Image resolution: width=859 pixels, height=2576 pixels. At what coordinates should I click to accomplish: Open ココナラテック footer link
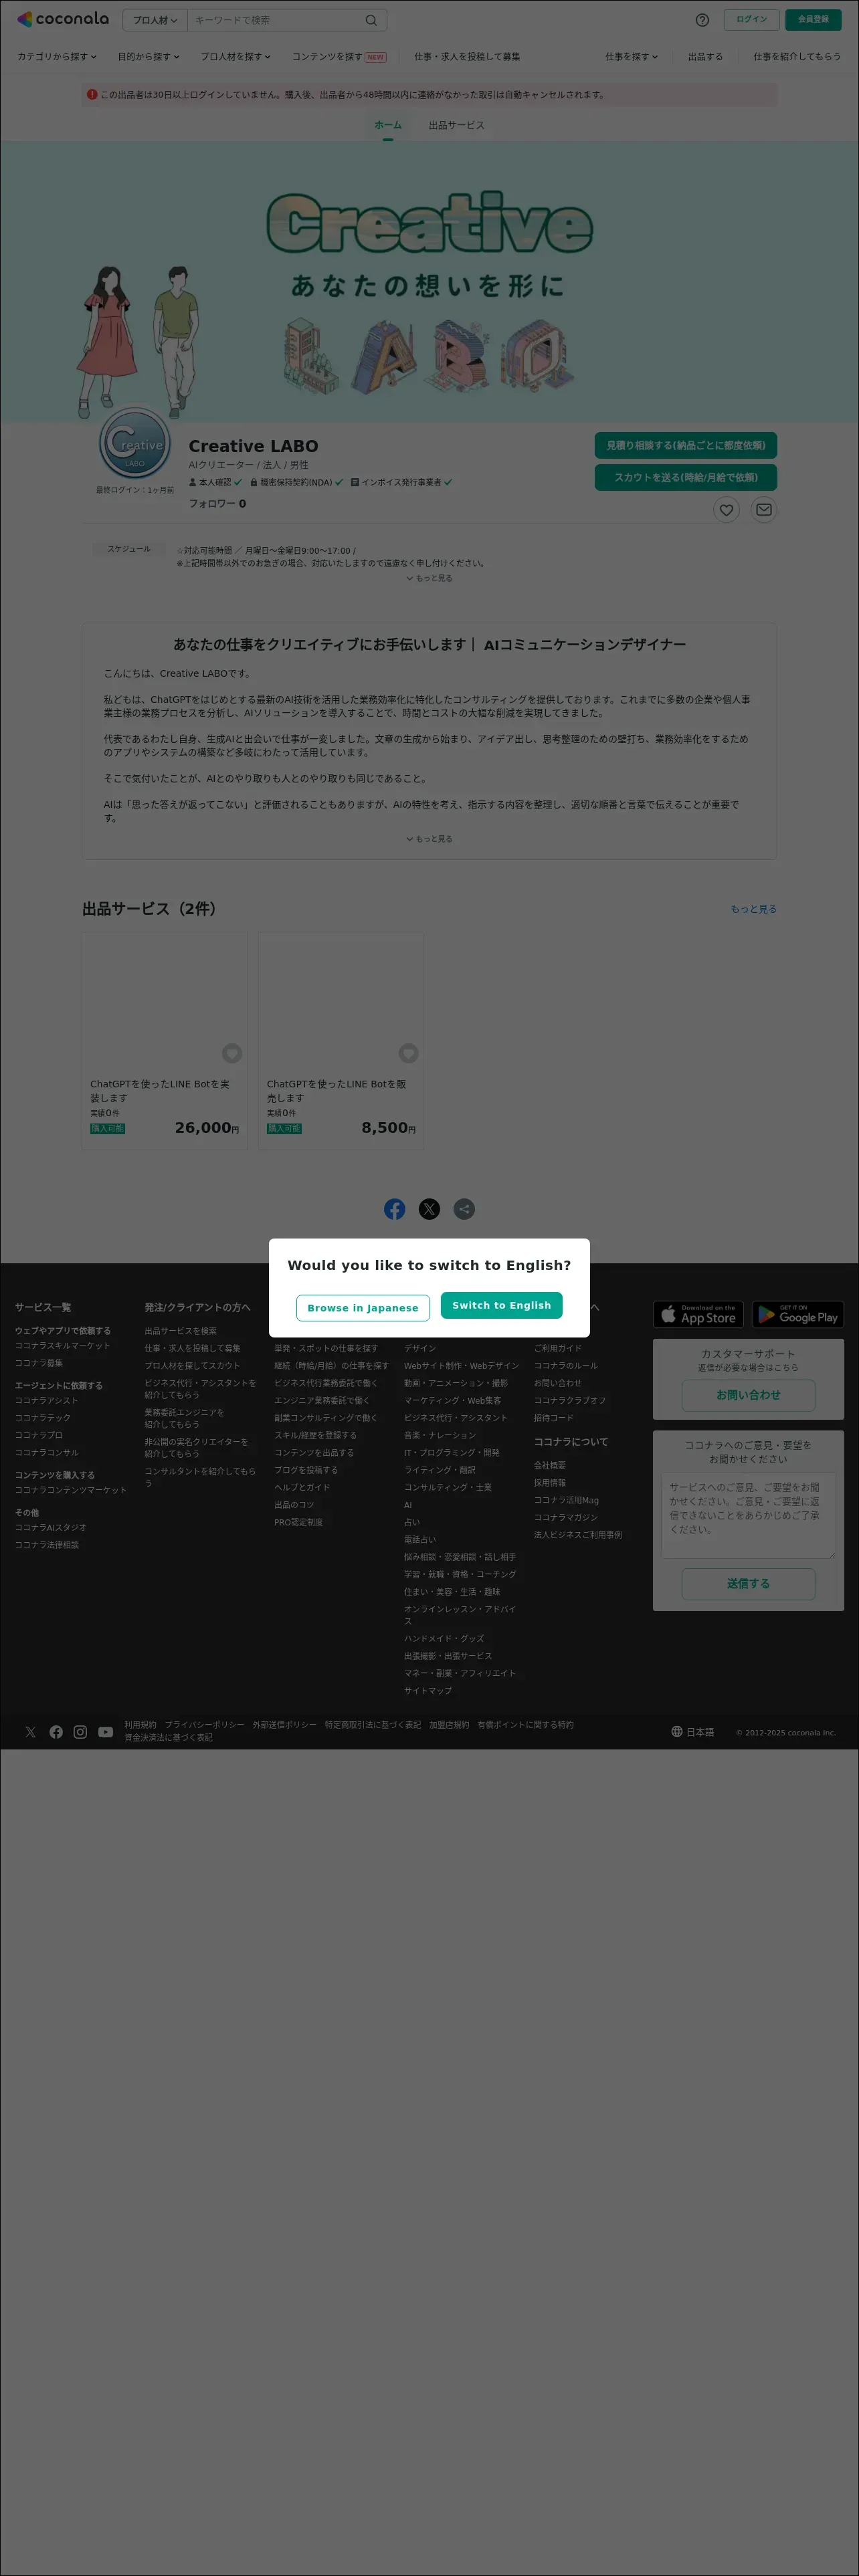[43, 1418]
